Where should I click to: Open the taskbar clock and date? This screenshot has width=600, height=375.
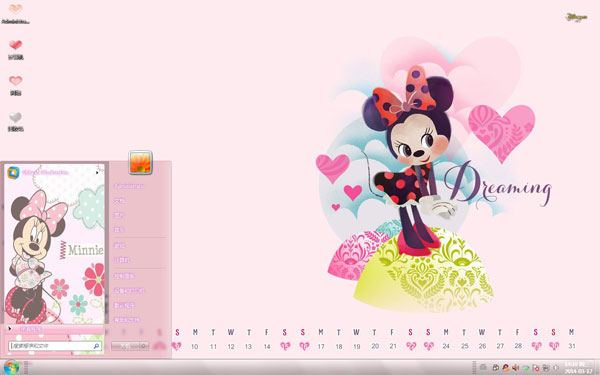pos(579,367)
